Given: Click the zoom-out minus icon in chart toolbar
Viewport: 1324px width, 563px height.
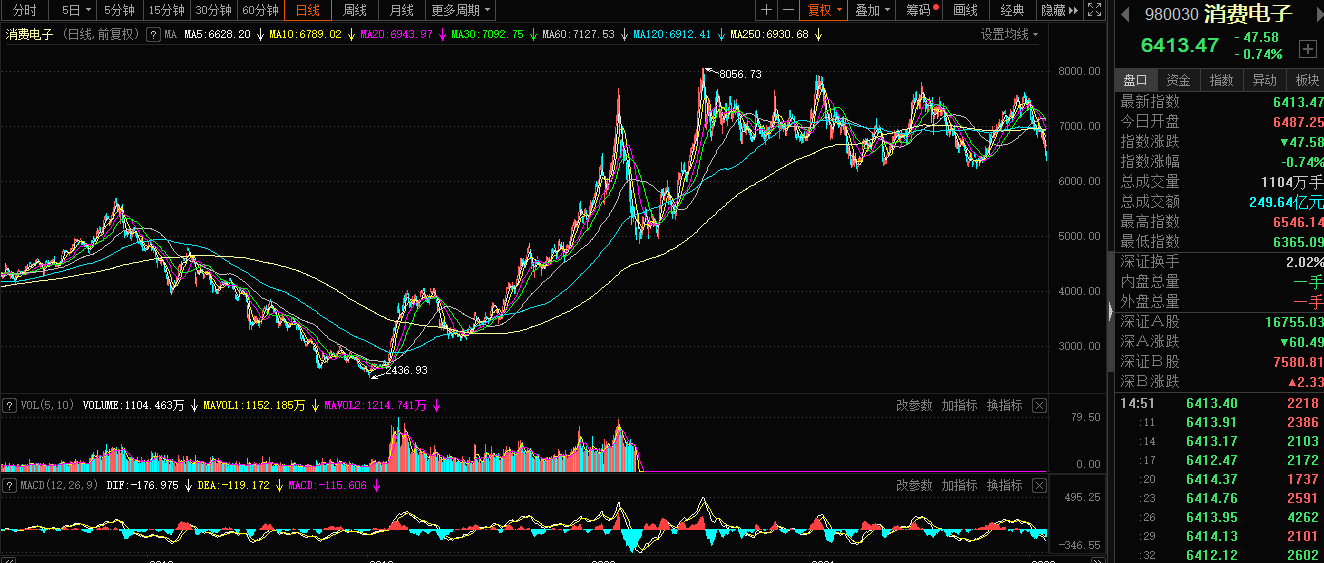Looking at the screenshot, I should pos(789,10).
